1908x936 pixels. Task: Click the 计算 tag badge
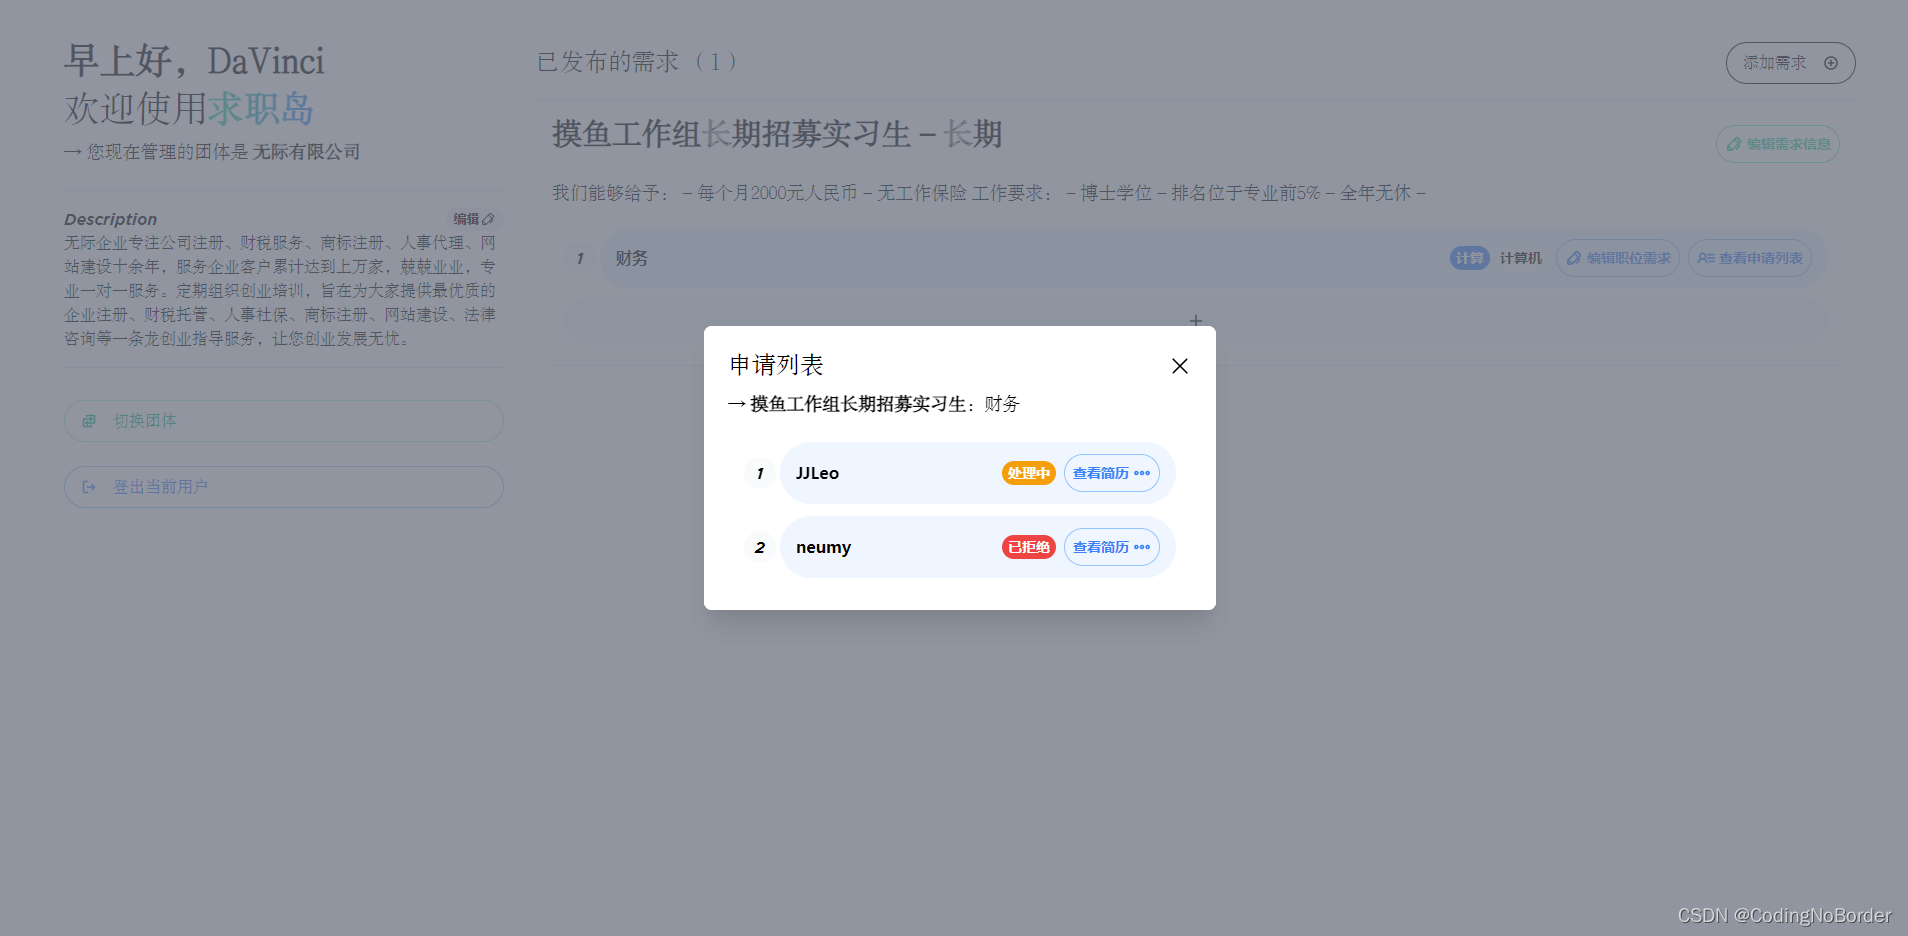tap(1469, 258)
